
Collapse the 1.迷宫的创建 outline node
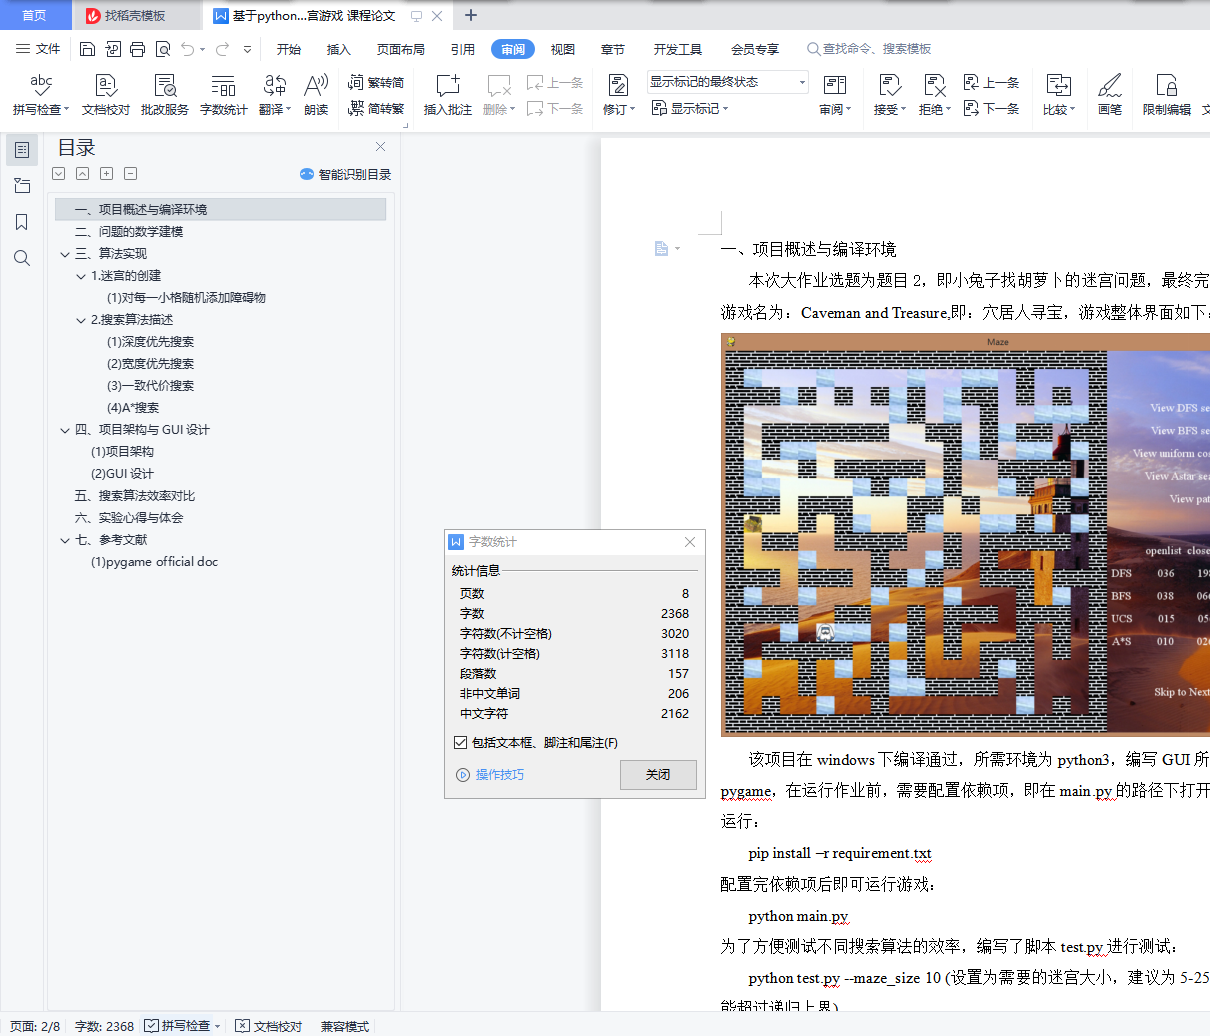[81, 276]
